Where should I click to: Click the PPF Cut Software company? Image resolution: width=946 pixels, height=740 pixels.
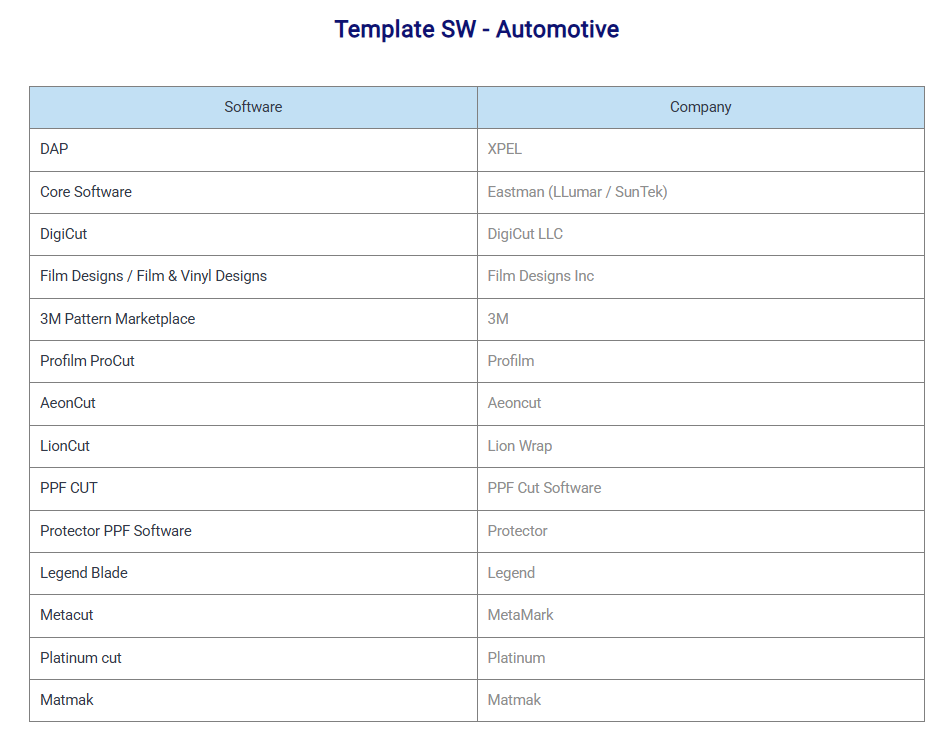pos(544,488)
